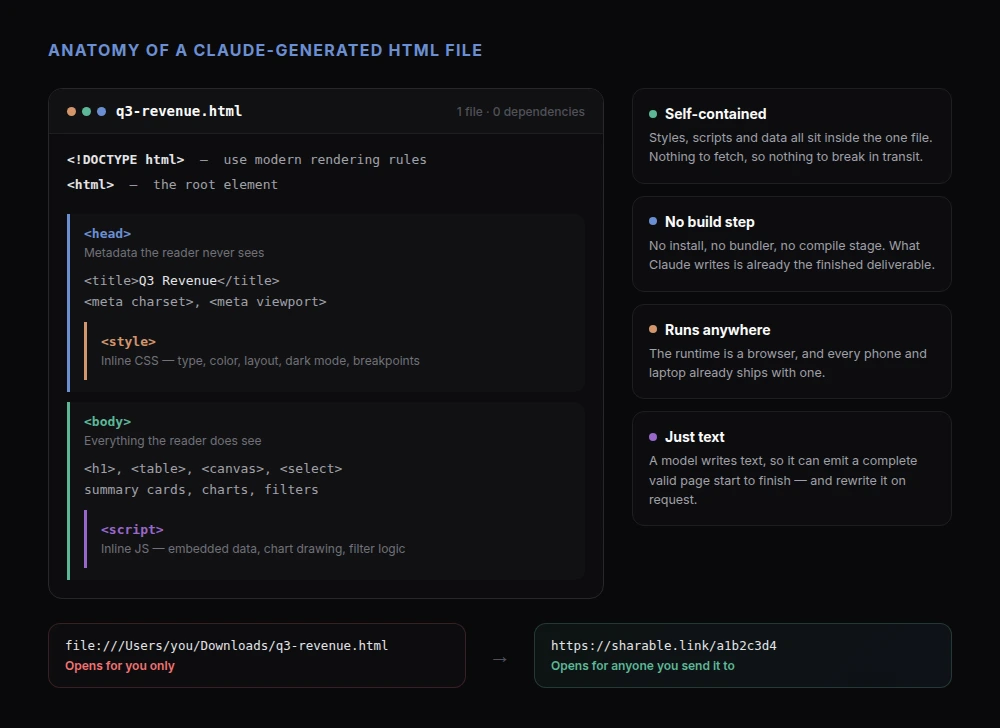Click 'The runtime is a browser' description text
Screen dimensions: 1000x728
tap(788, 363)
